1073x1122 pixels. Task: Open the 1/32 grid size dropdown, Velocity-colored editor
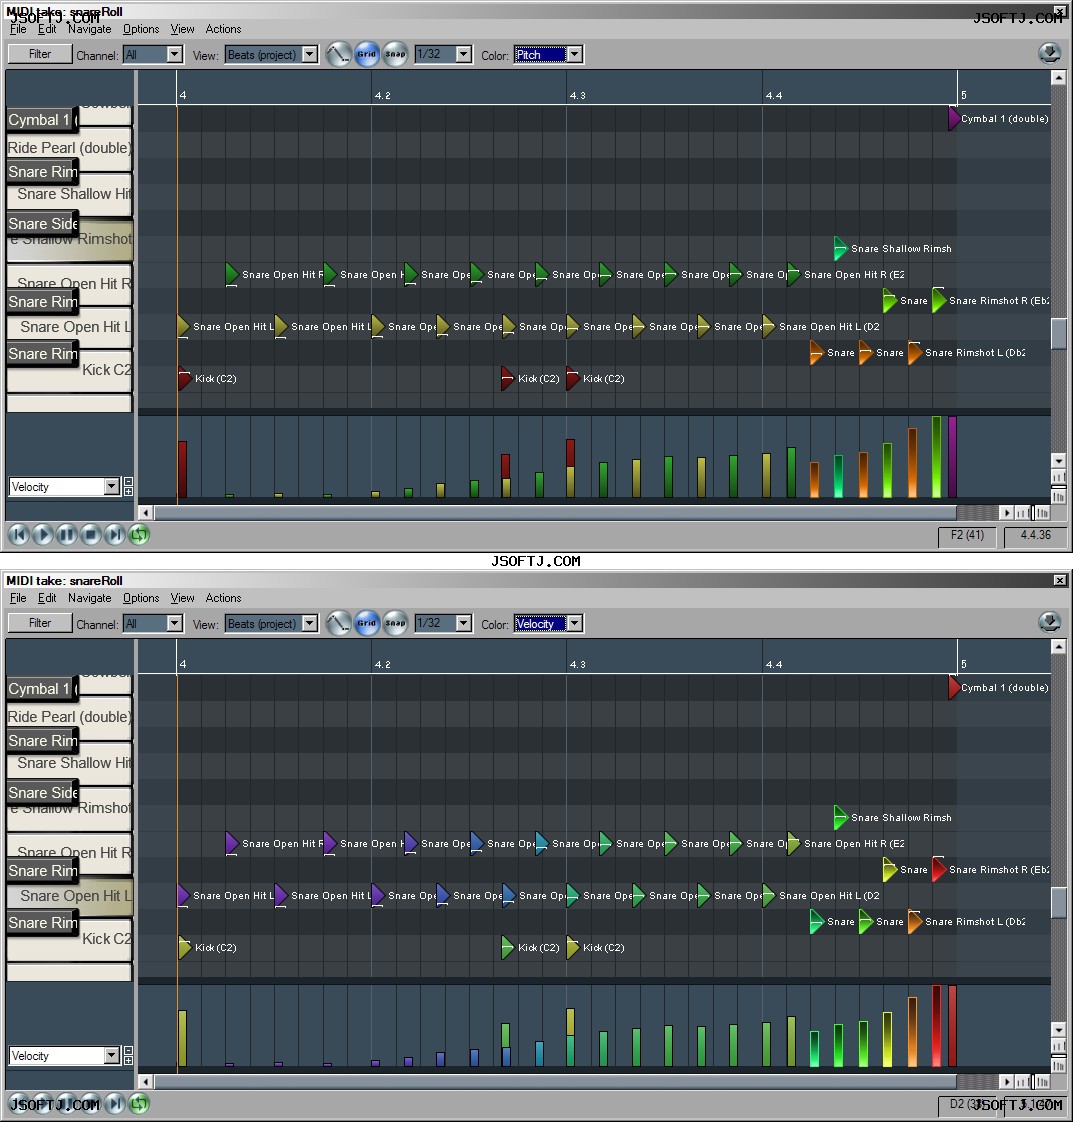[443, 623]
